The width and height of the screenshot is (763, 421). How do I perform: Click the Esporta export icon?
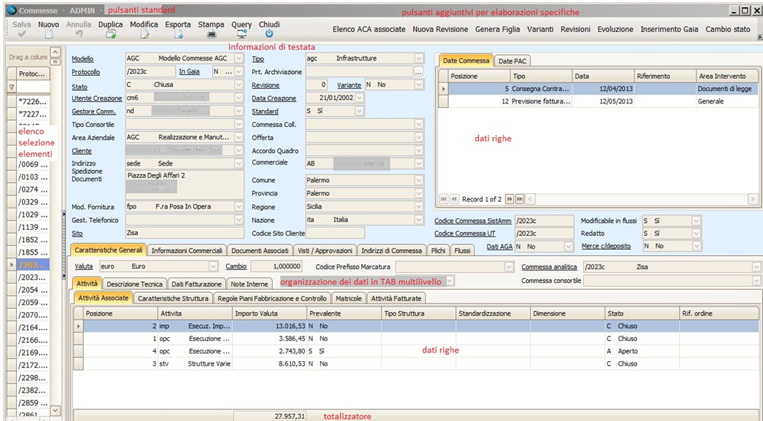(177, 34)
